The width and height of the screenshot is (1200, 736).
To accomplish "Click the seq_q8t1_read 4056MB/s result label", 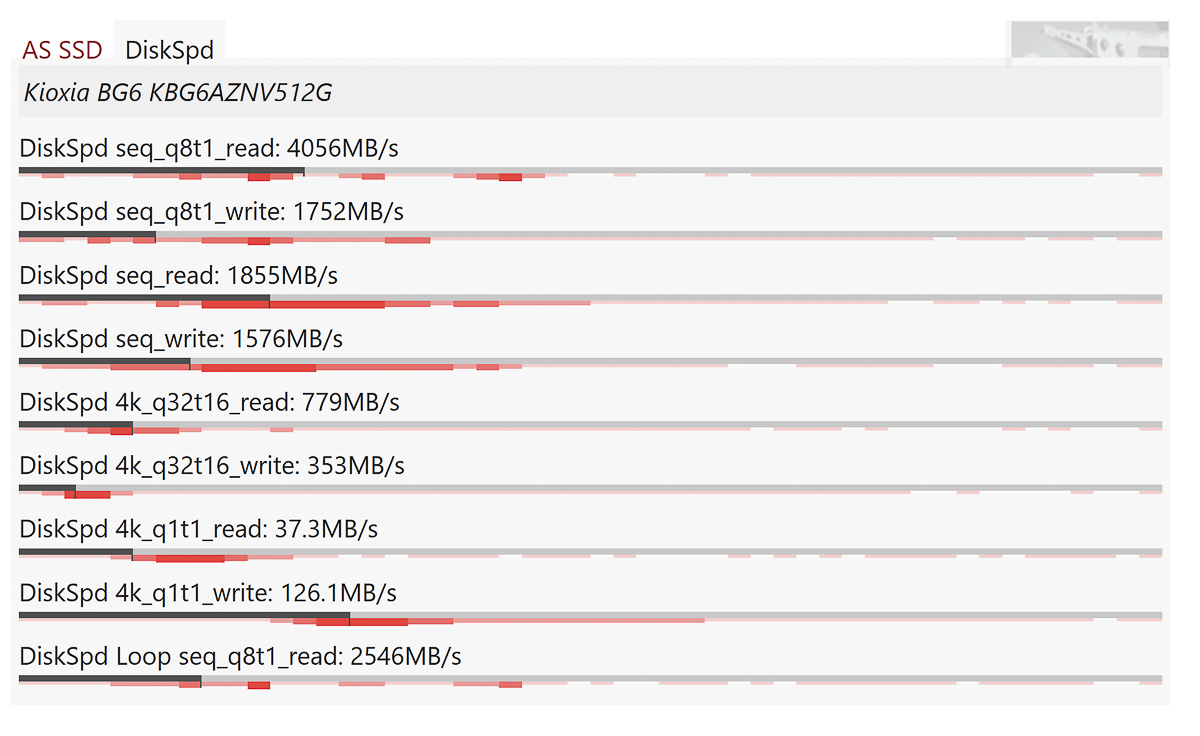I will click(x=209, y=149).
